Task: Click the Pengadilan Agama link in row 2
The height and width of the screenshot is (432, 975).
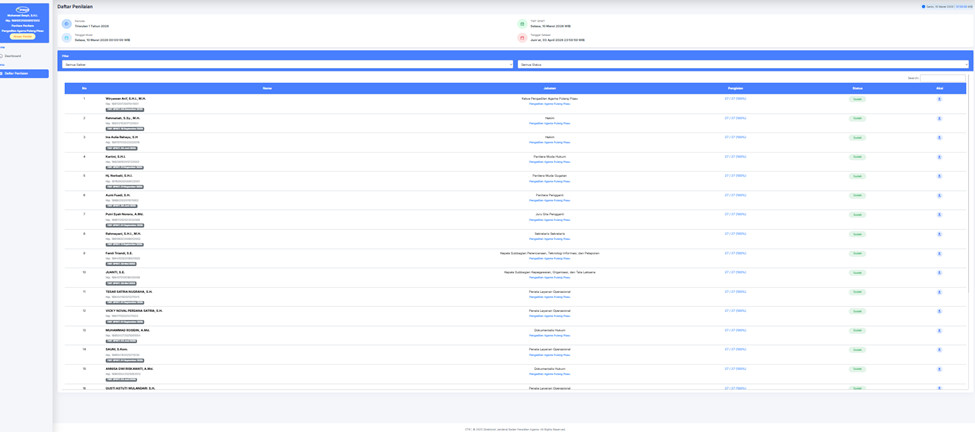Action: [549, 123]
